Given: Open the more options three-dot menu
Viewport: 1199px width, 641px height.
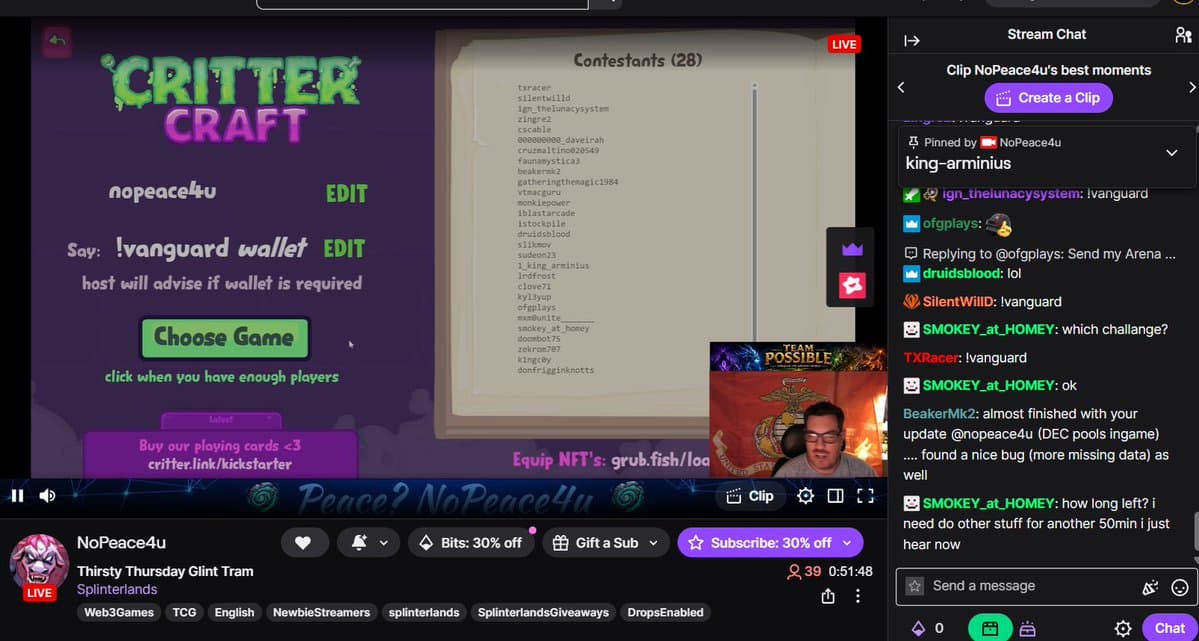Looking at the screenshot, I should pyautogui.click(x=858, y=596).
